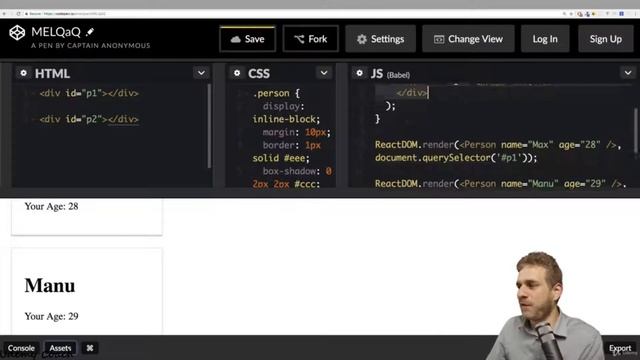Open HTML editor settings gear

click(x=23, y=73)
